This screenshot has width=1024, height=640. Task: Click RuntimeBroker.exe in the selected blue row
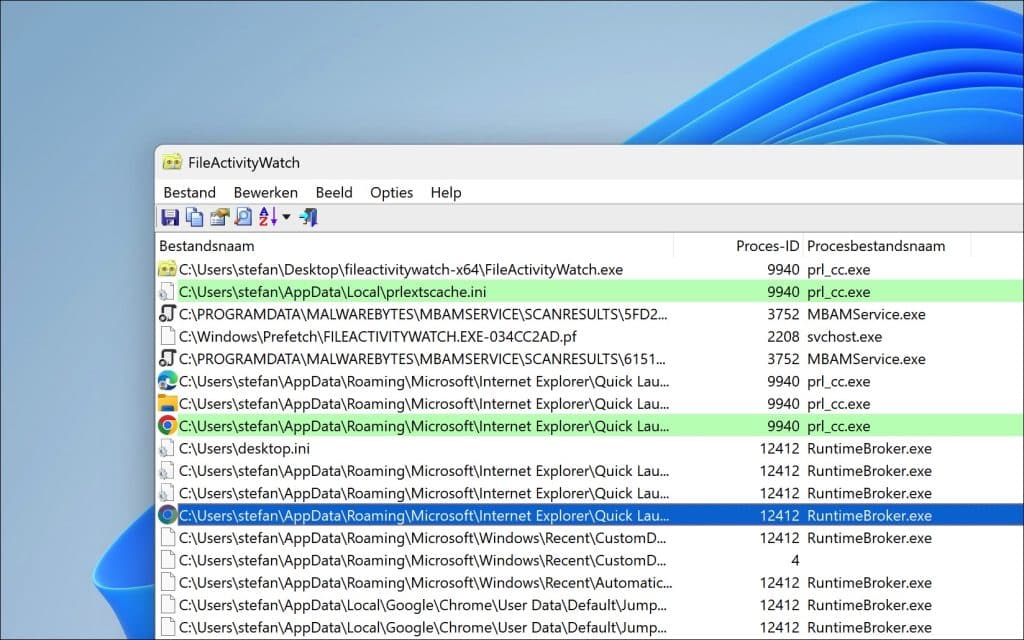869,515
